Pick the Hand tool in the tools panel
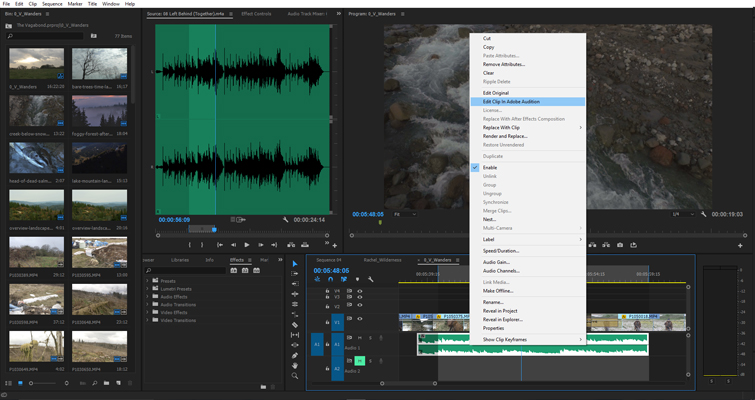Image resolution: width=755 pixels, height=400 pixels. (295, 365)
